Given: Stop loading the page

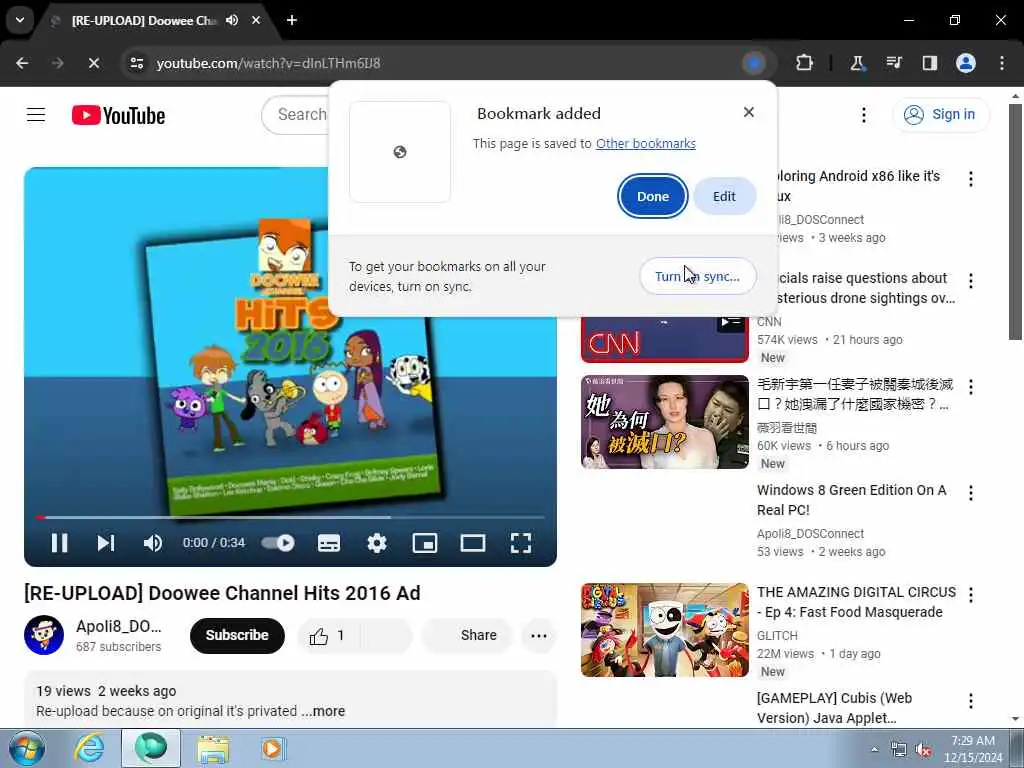Looking at the screenshot, I should (94, 63).
